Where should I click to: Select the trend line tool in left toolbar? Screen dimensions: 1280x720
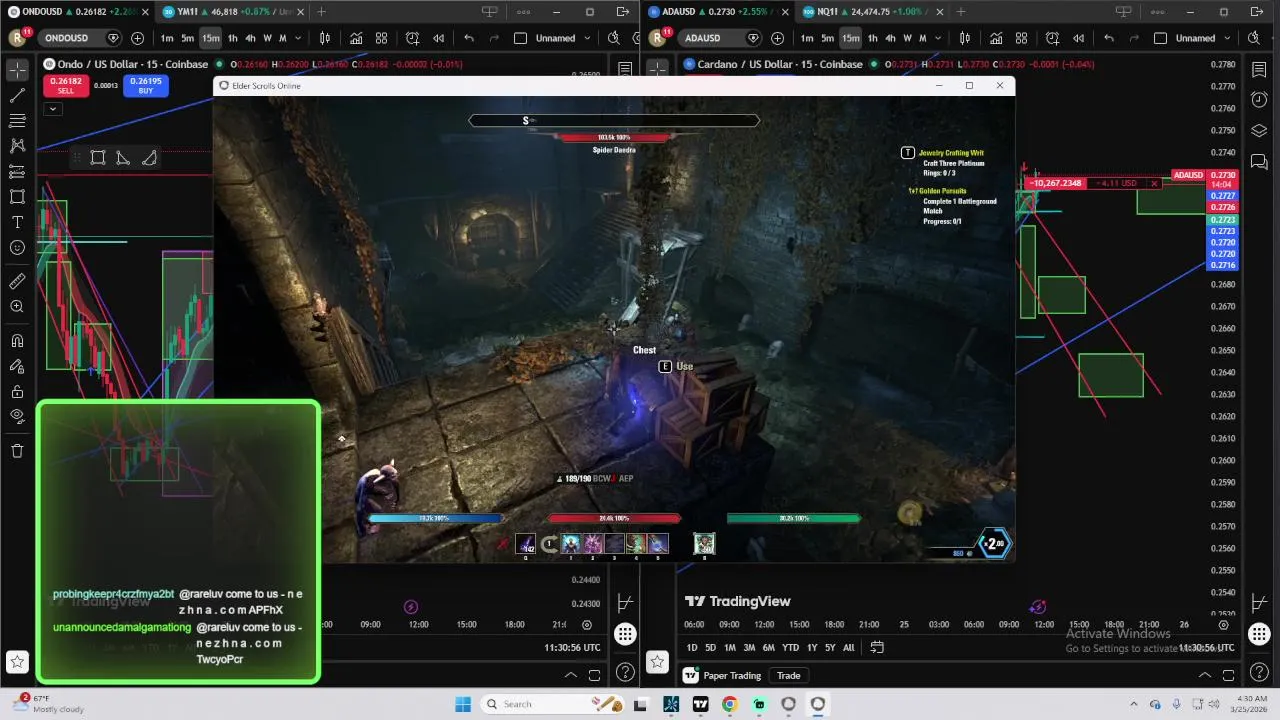pyautogui.click(x=17, y=96)
